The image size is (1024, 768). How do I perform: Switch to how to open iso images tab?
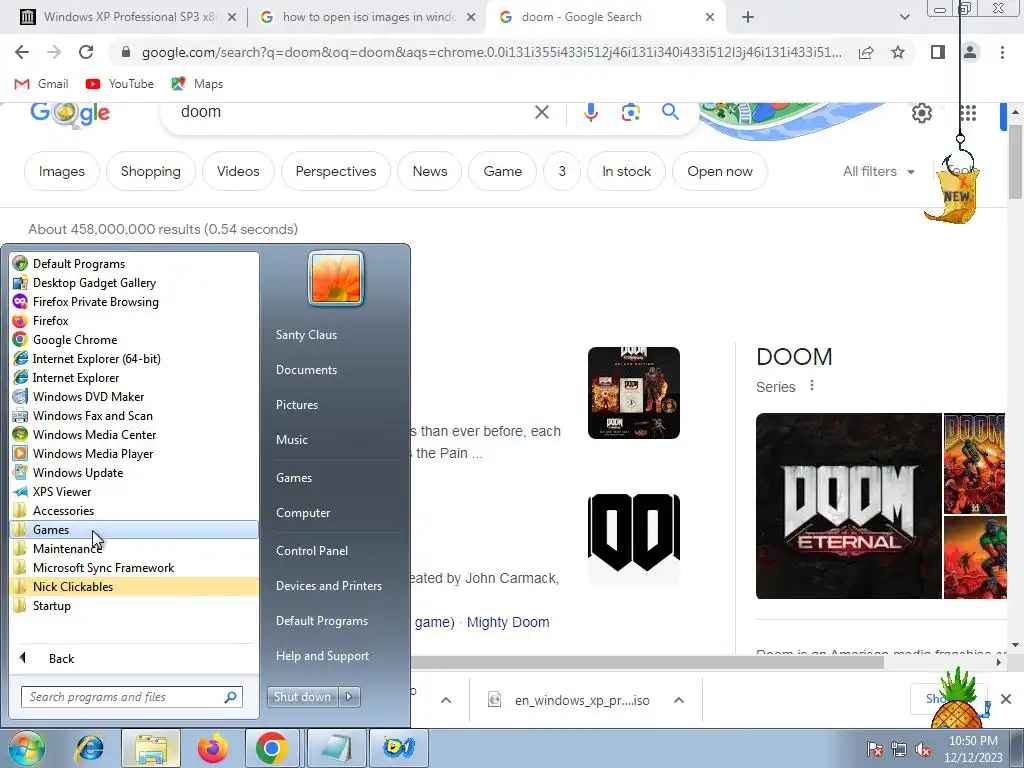pyautogui.click(x=369, y=17)
